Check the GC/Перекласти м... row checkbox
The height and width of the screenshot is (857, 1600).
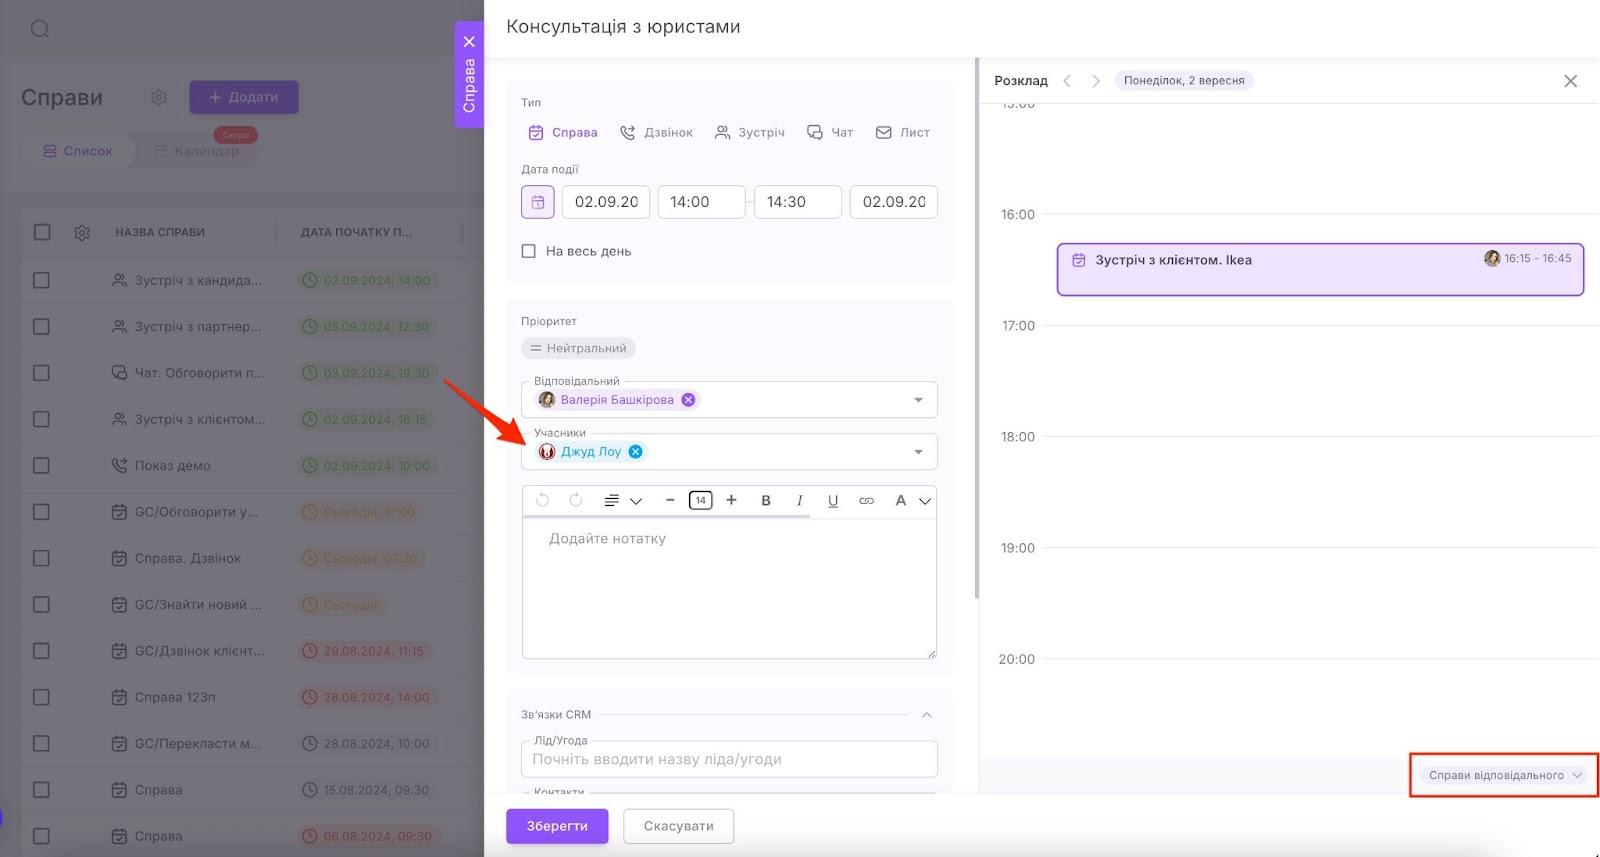41,743
